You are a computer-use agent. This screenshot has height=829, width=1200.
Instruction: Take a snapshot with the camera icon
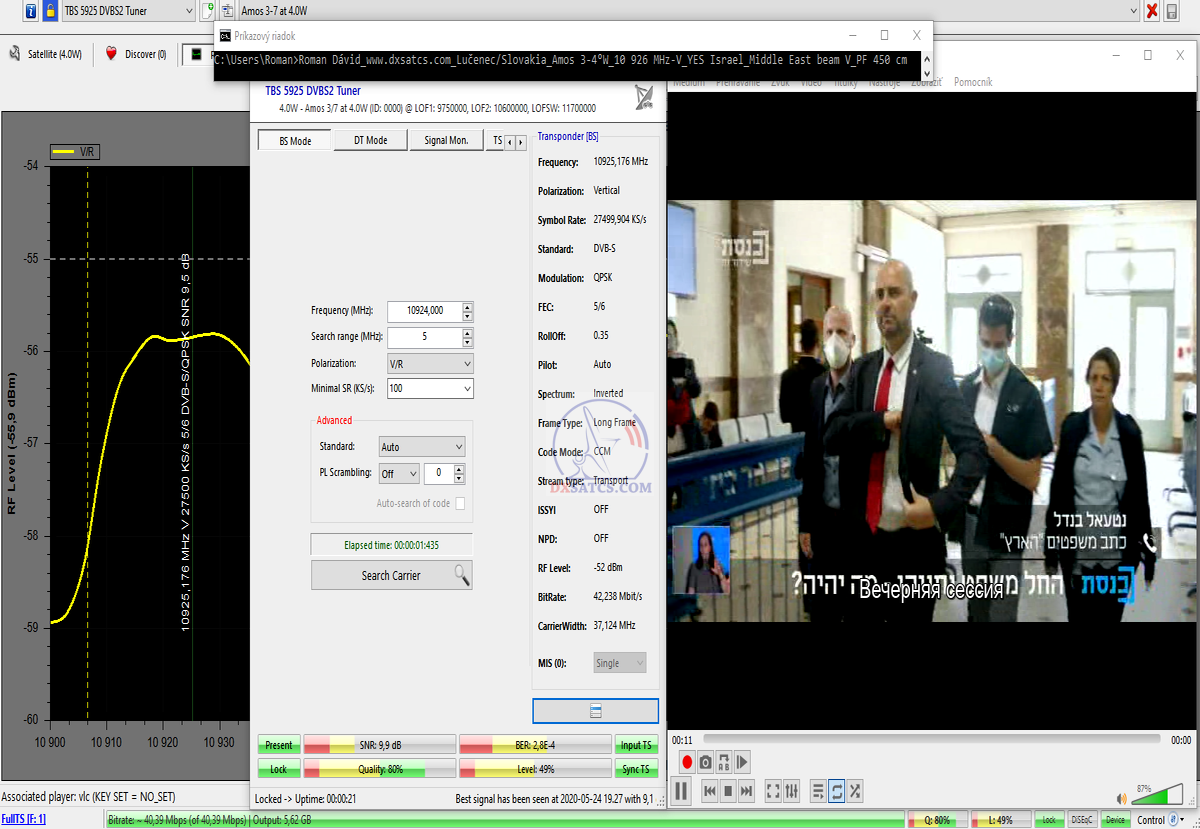705,762
